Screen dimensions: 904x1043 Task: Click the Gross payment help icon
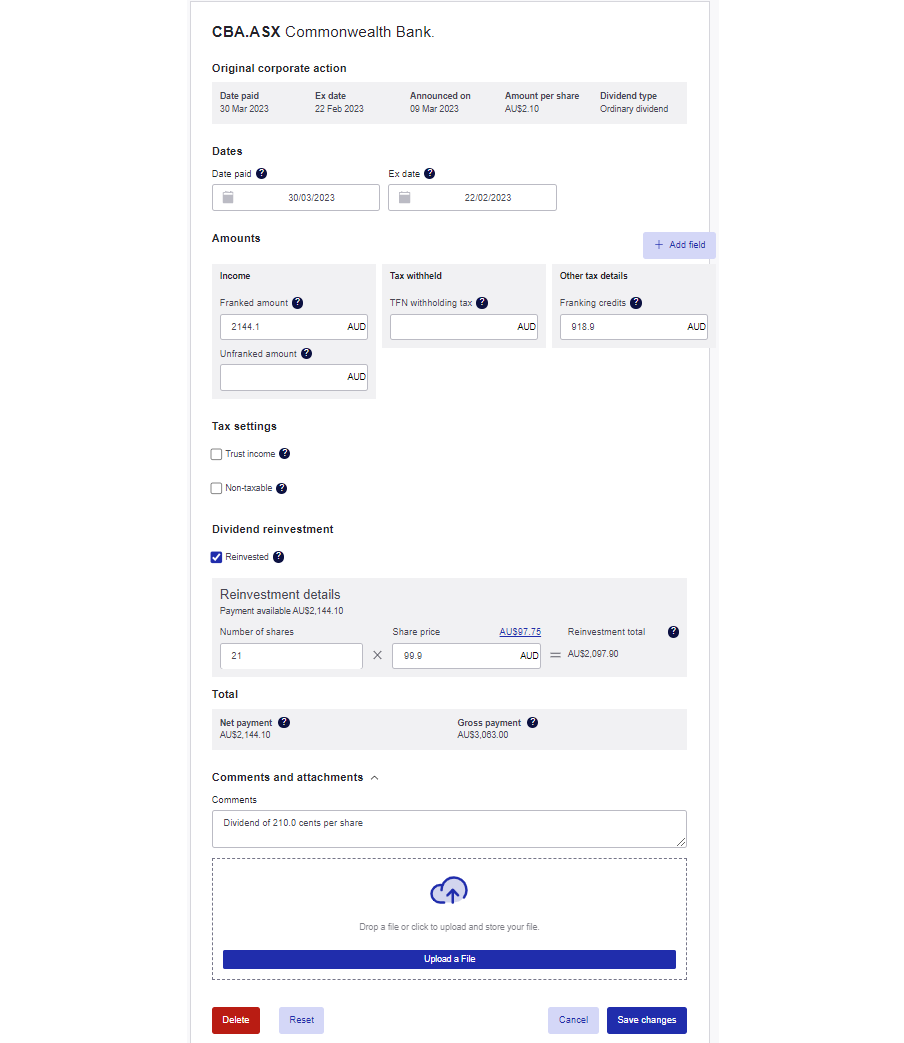pos(532,722)
